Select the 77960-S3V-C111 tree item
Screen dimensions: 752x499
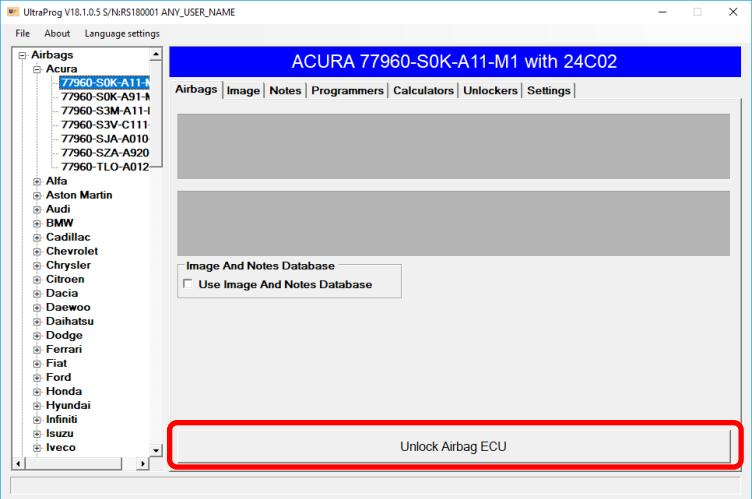click(105, 125)
